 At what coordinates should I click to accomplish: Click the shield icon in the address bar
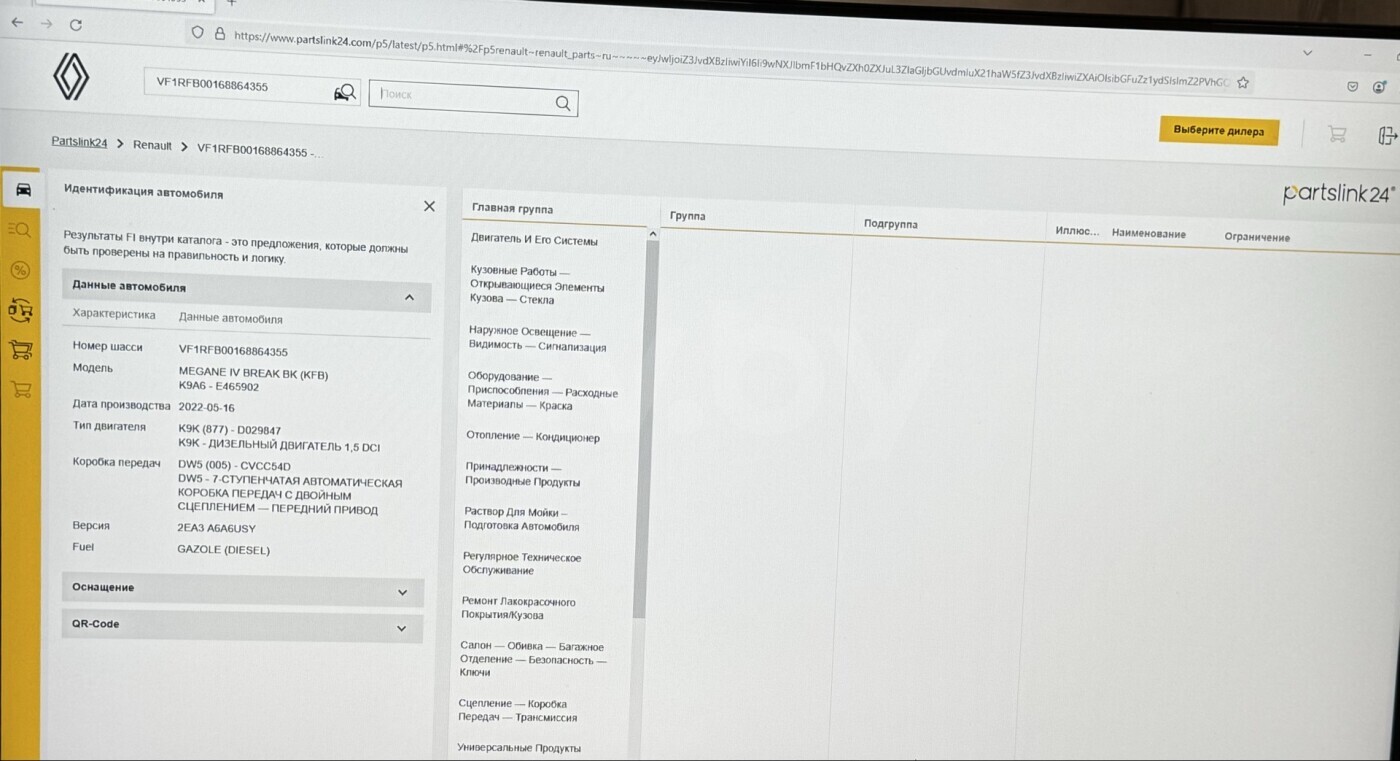[x=197, y=32]
